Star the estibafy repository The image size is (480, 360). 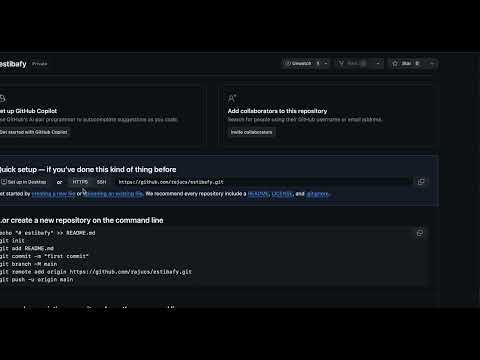point(406,63)
